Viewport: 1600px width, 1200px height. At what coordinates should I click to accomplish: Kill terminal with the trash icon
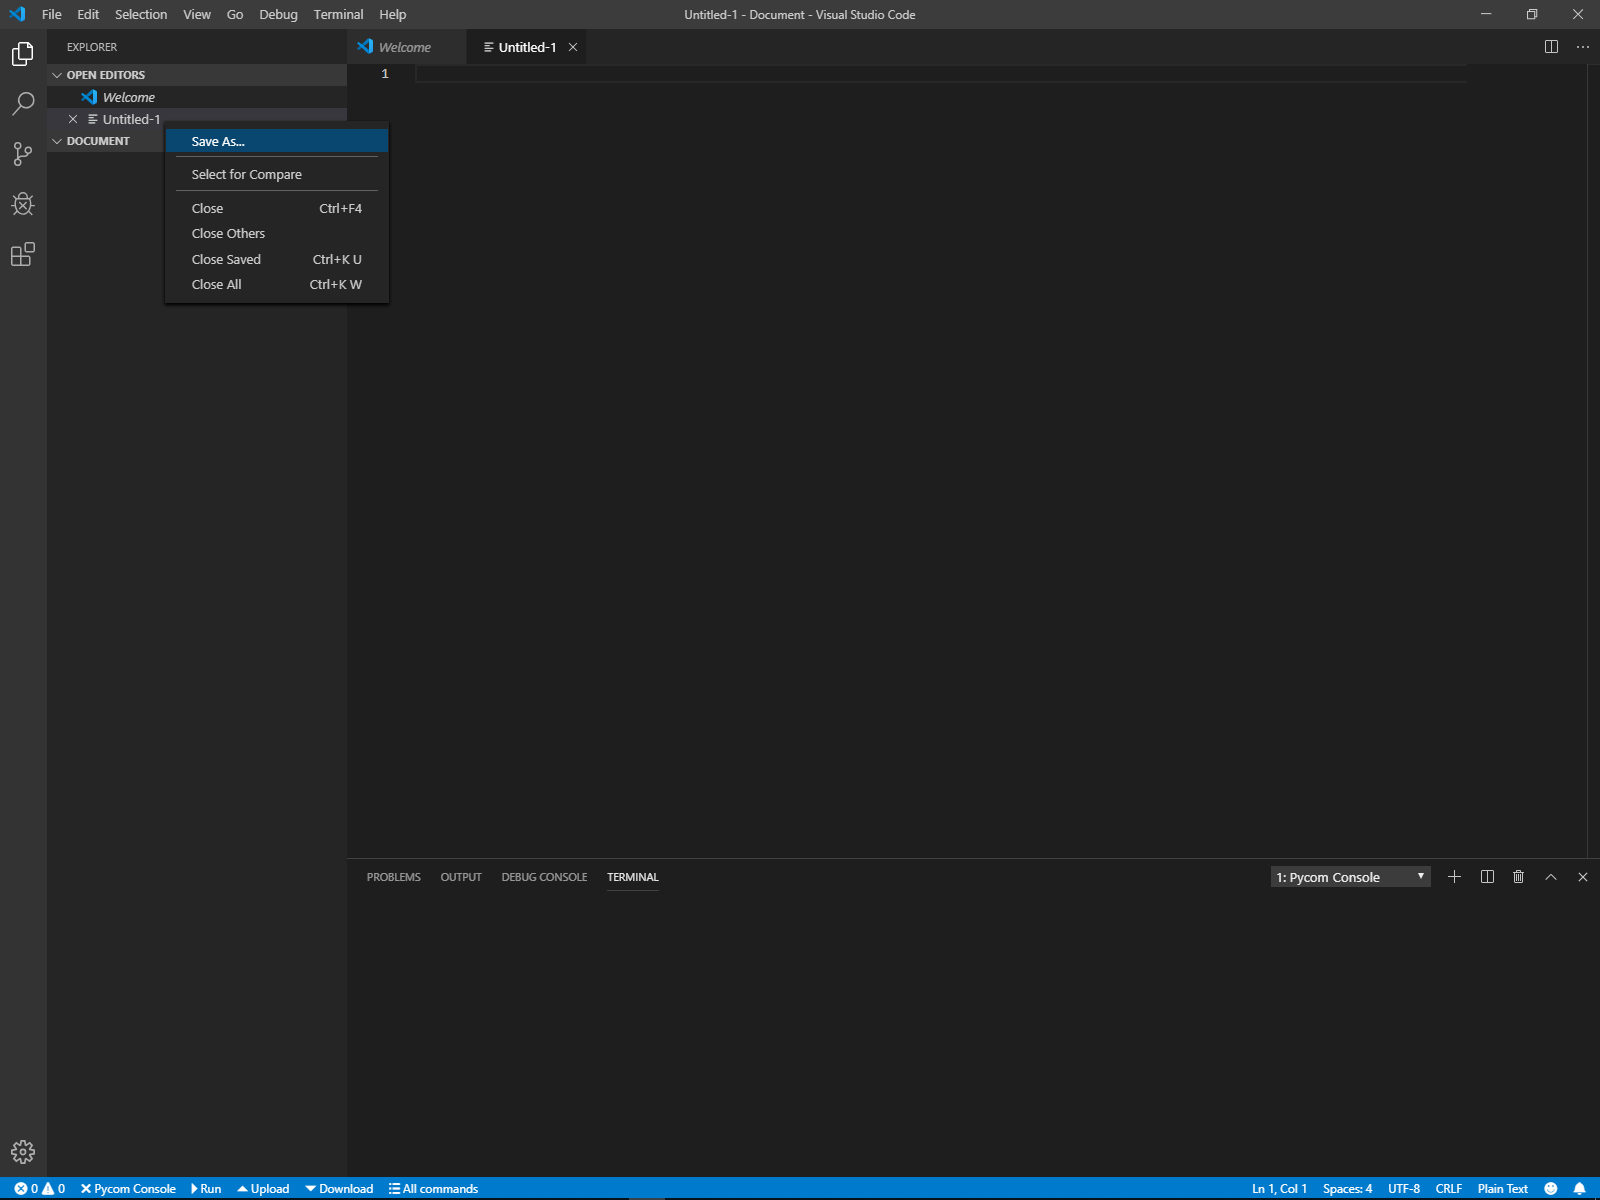tap(1518, 877)
